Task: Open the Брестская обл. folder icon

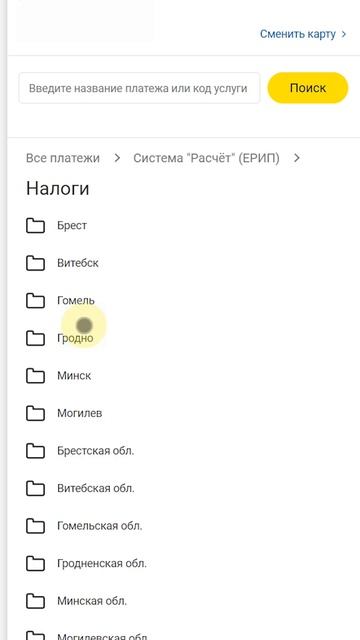Action: pos(36,451)
